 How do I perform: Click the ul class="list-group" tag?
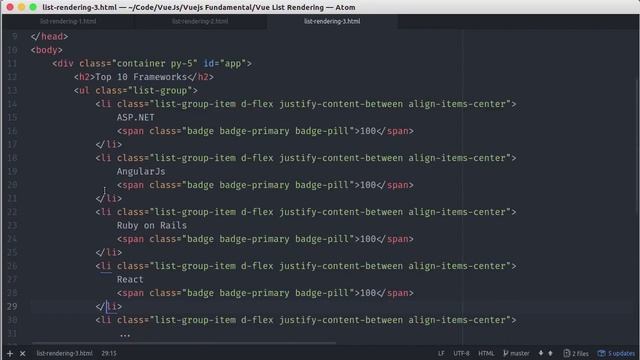point(136,91)
